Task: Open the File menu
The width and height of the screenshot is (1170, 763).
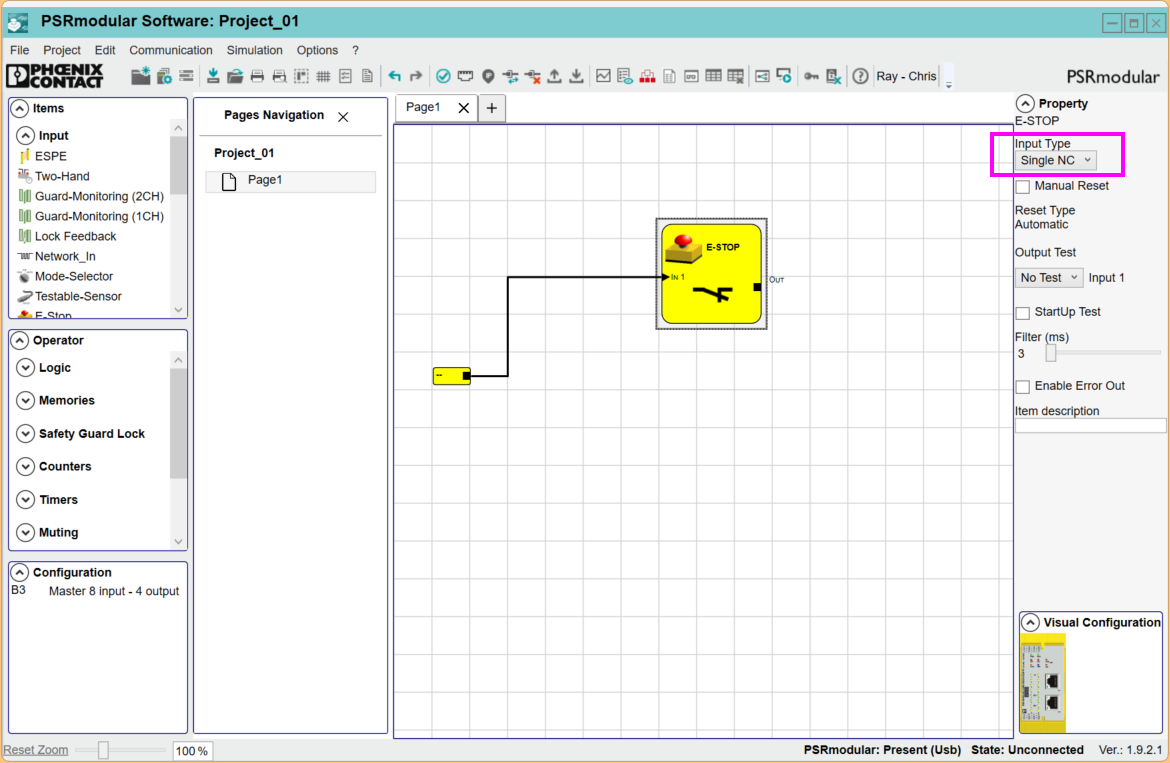Action: tap(19, 50)
